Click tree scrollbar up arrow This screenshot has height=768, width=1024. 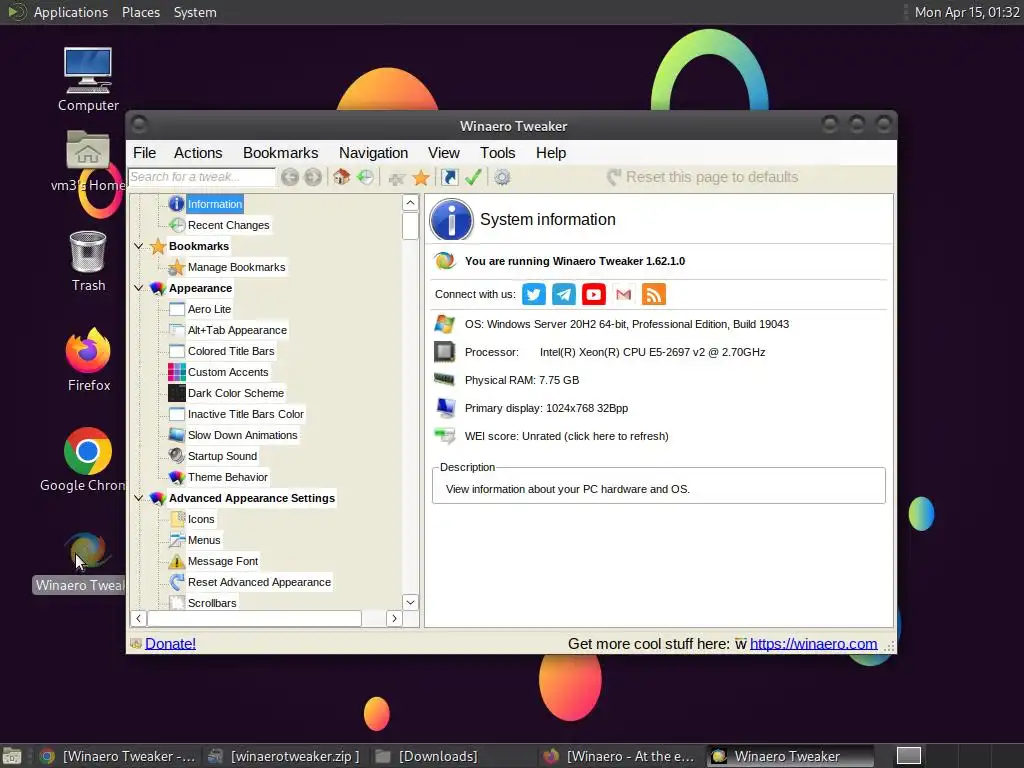pos(410,202)
